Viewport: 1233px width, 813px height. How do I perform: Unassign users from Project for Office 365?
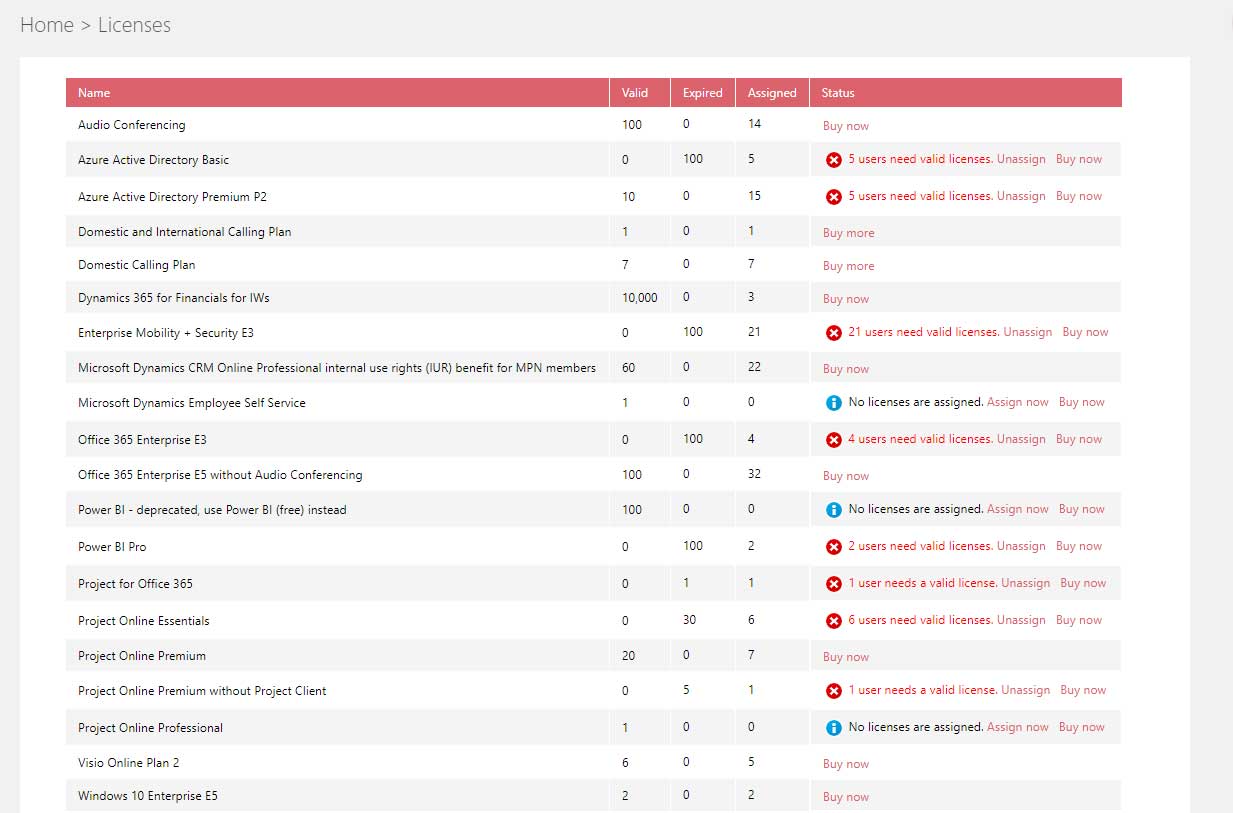click(1025, 583)
